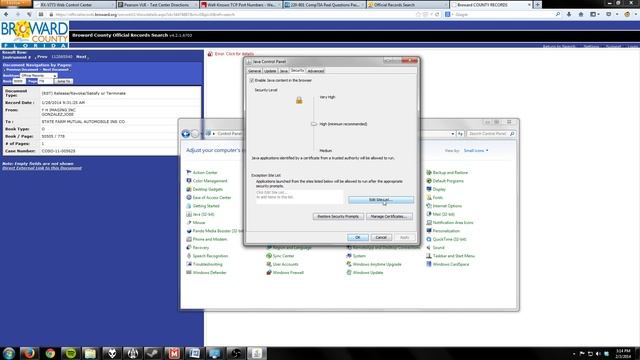Select the Security tab in Java Control Panel
The image size is (640, 360).
pyautogui.click(x=298, y=71)
